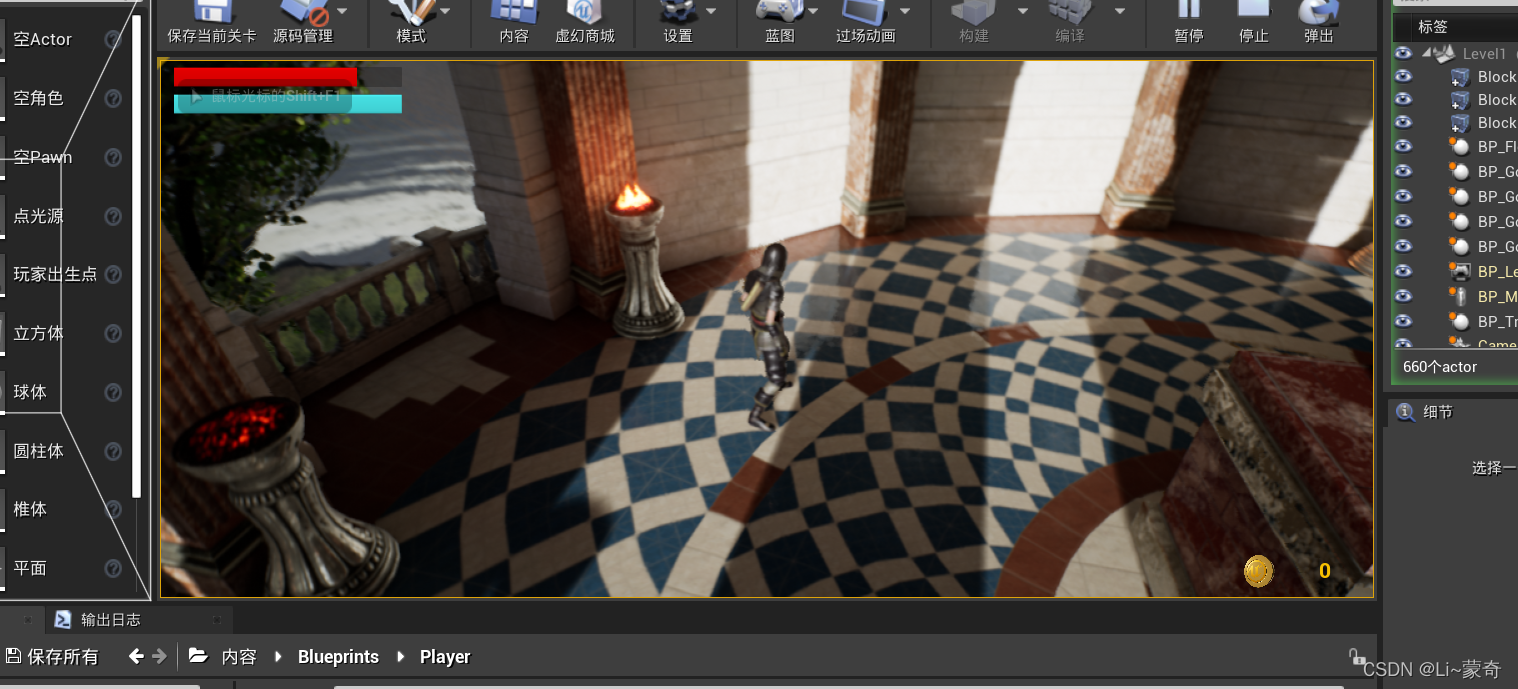
Task: Click the 660个actor count text
Action: pos(1440,367)
